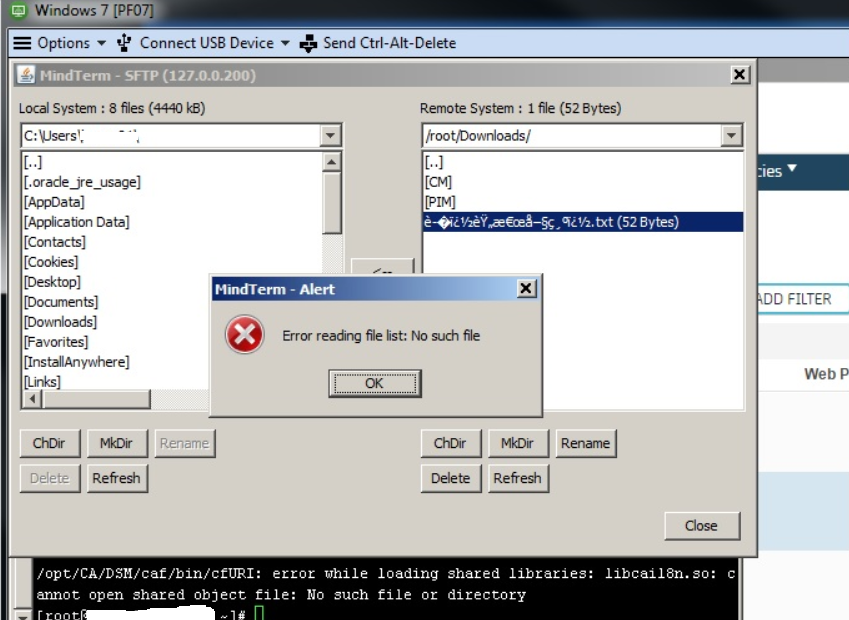Image resolution: width=849 pixels, height=620 pixels.
Task: Click local list horizontal scrollbar thumb
Action: coord(96,399)
